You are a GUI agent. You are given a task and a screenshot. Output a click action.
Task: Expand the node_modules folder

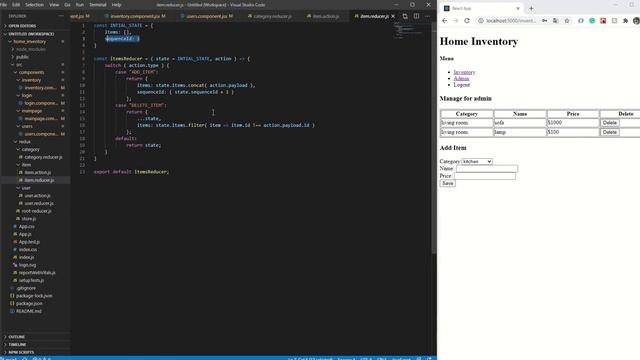point(30,49)
